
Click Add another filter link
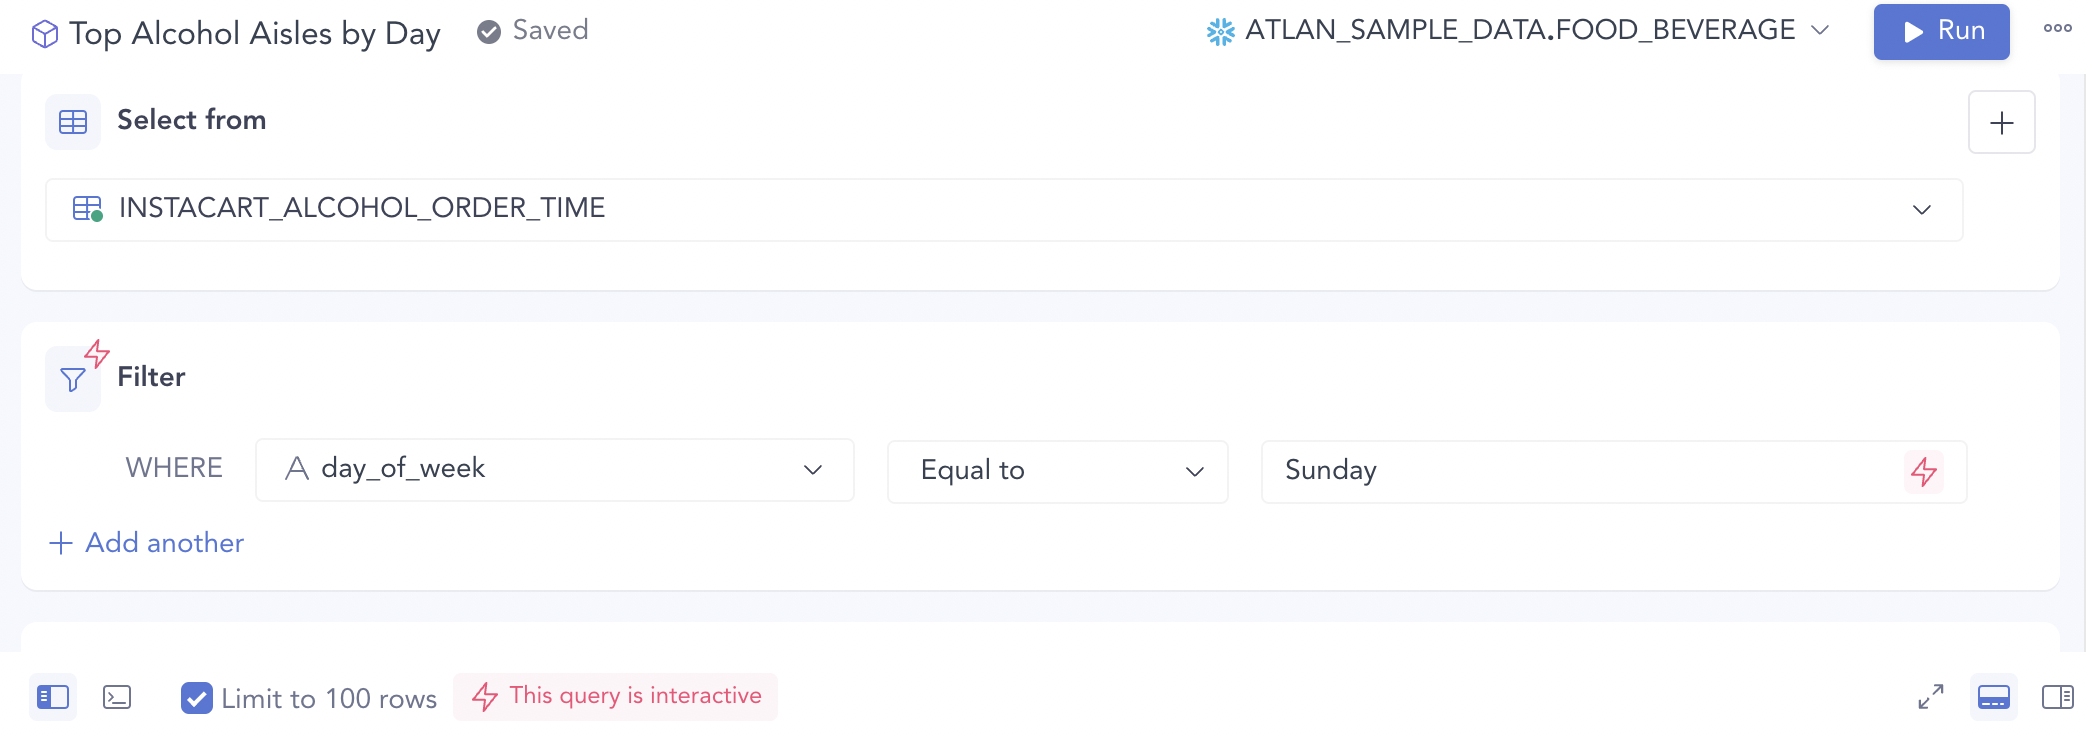[x=147, y=543]
